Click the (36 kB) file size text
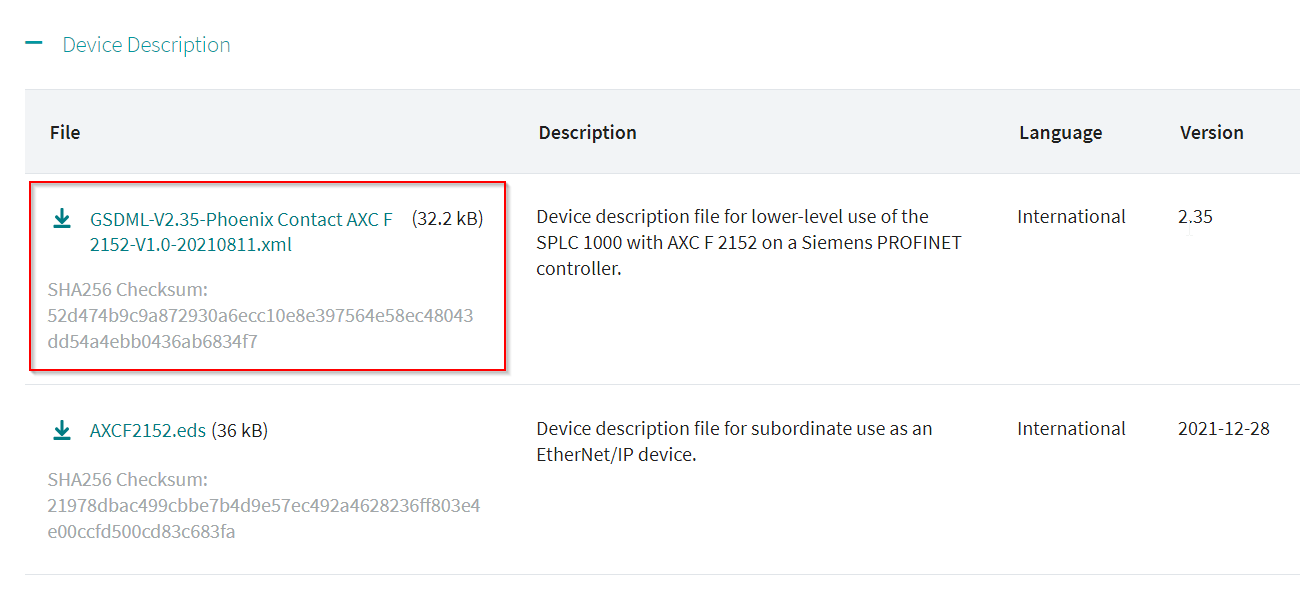 (x=239, y=431)
